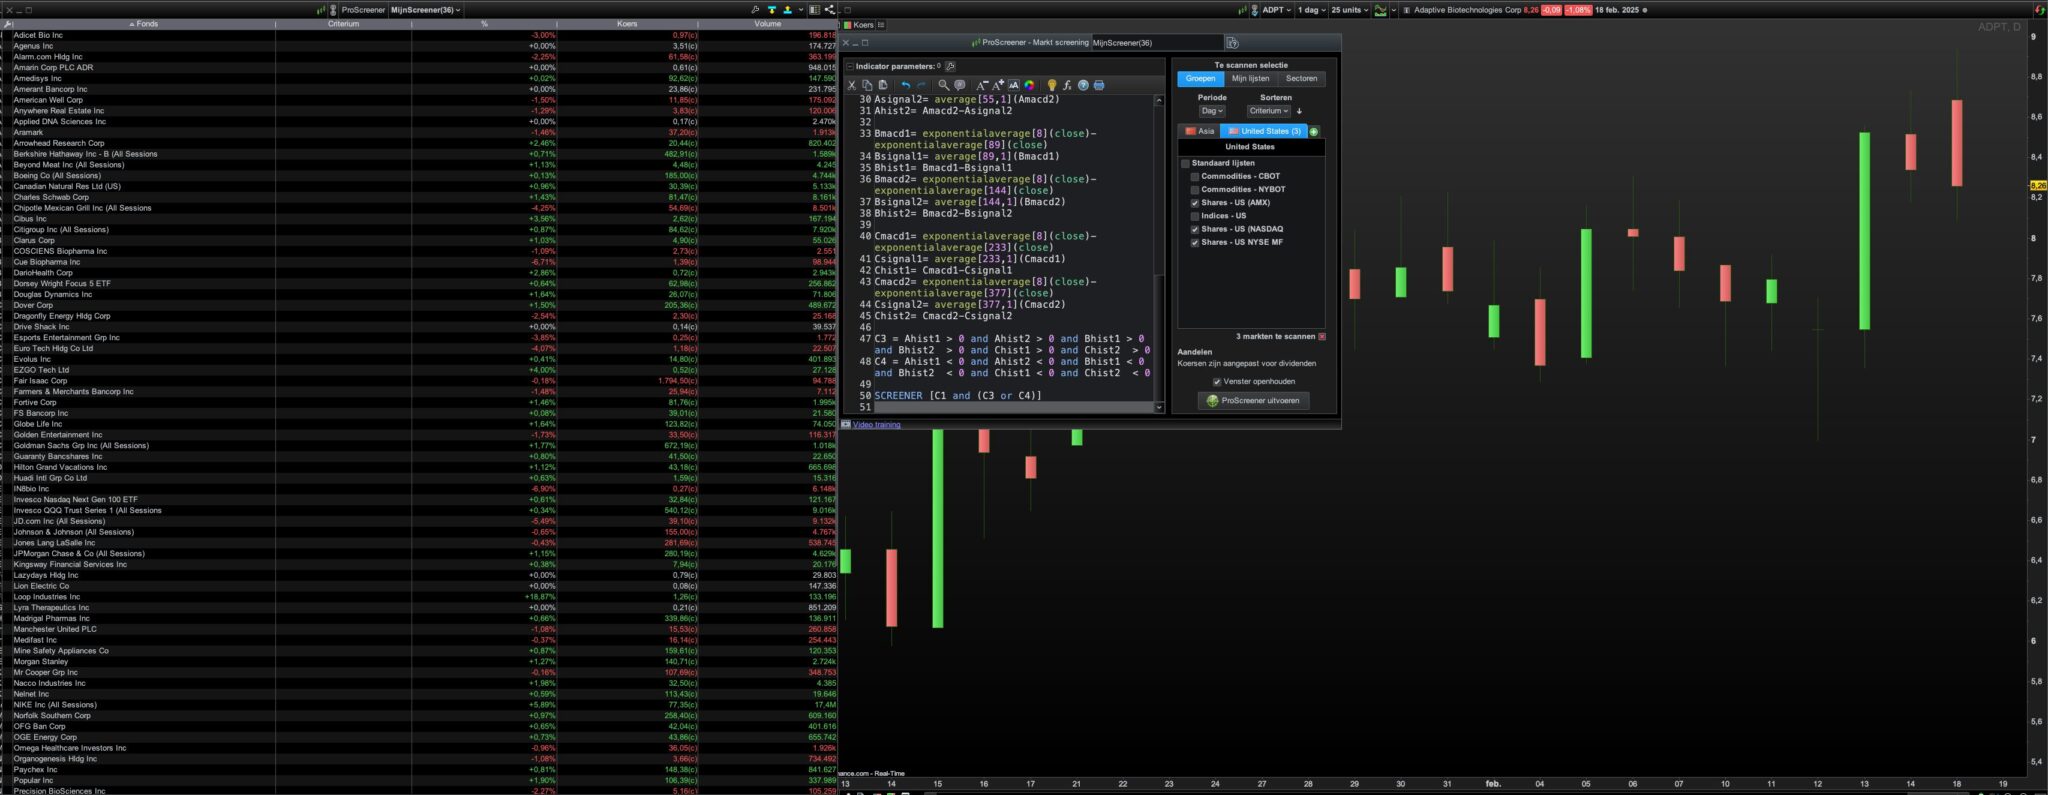The image size is (2048, 795).
Task: Select Loop Industries Inc row
Action: [x=419, y=597]
